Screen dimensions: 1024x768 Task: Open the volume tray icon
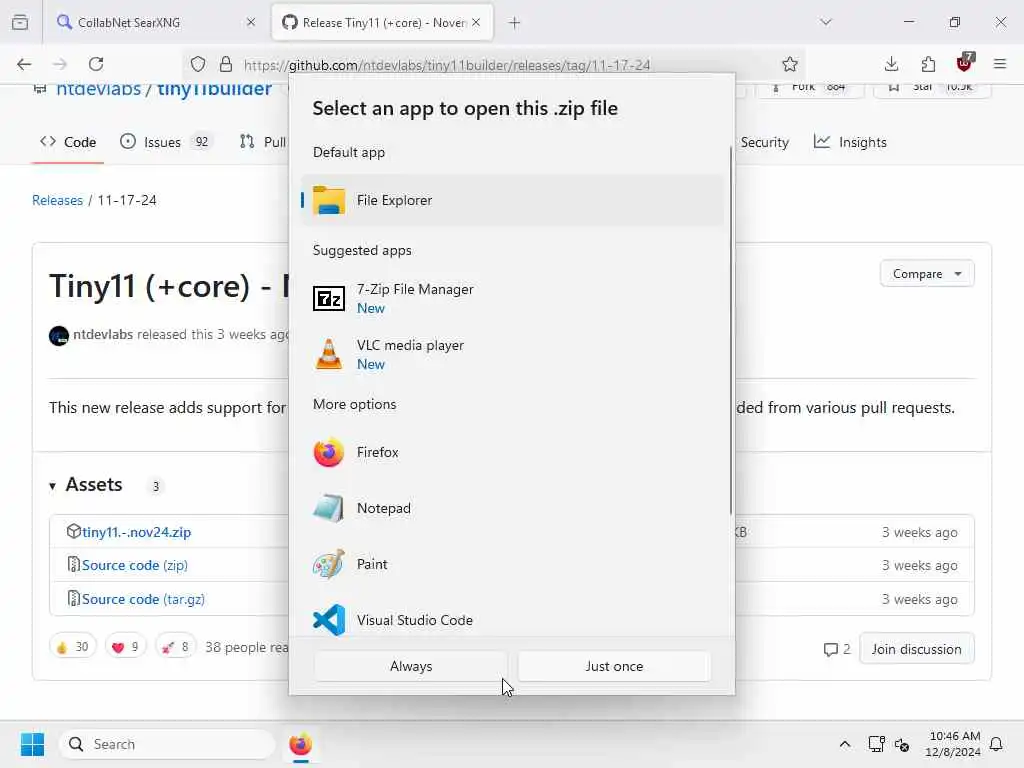pos(902,744)
